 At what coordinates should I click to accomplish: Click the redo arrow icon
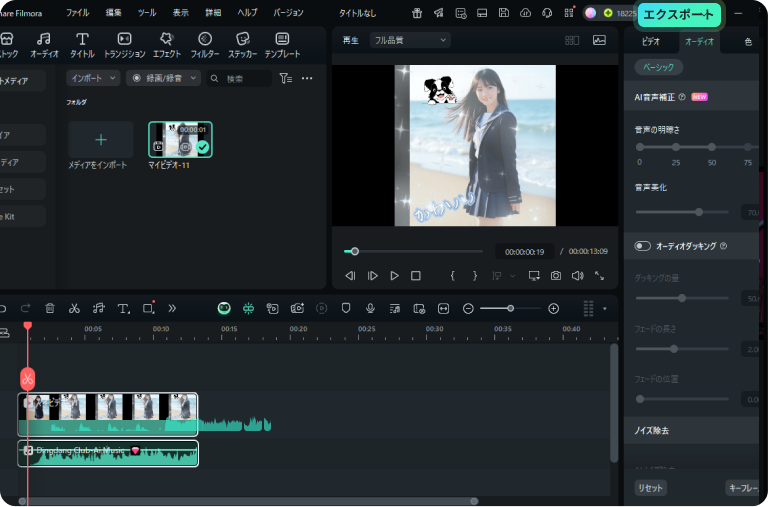click(25, 308)
